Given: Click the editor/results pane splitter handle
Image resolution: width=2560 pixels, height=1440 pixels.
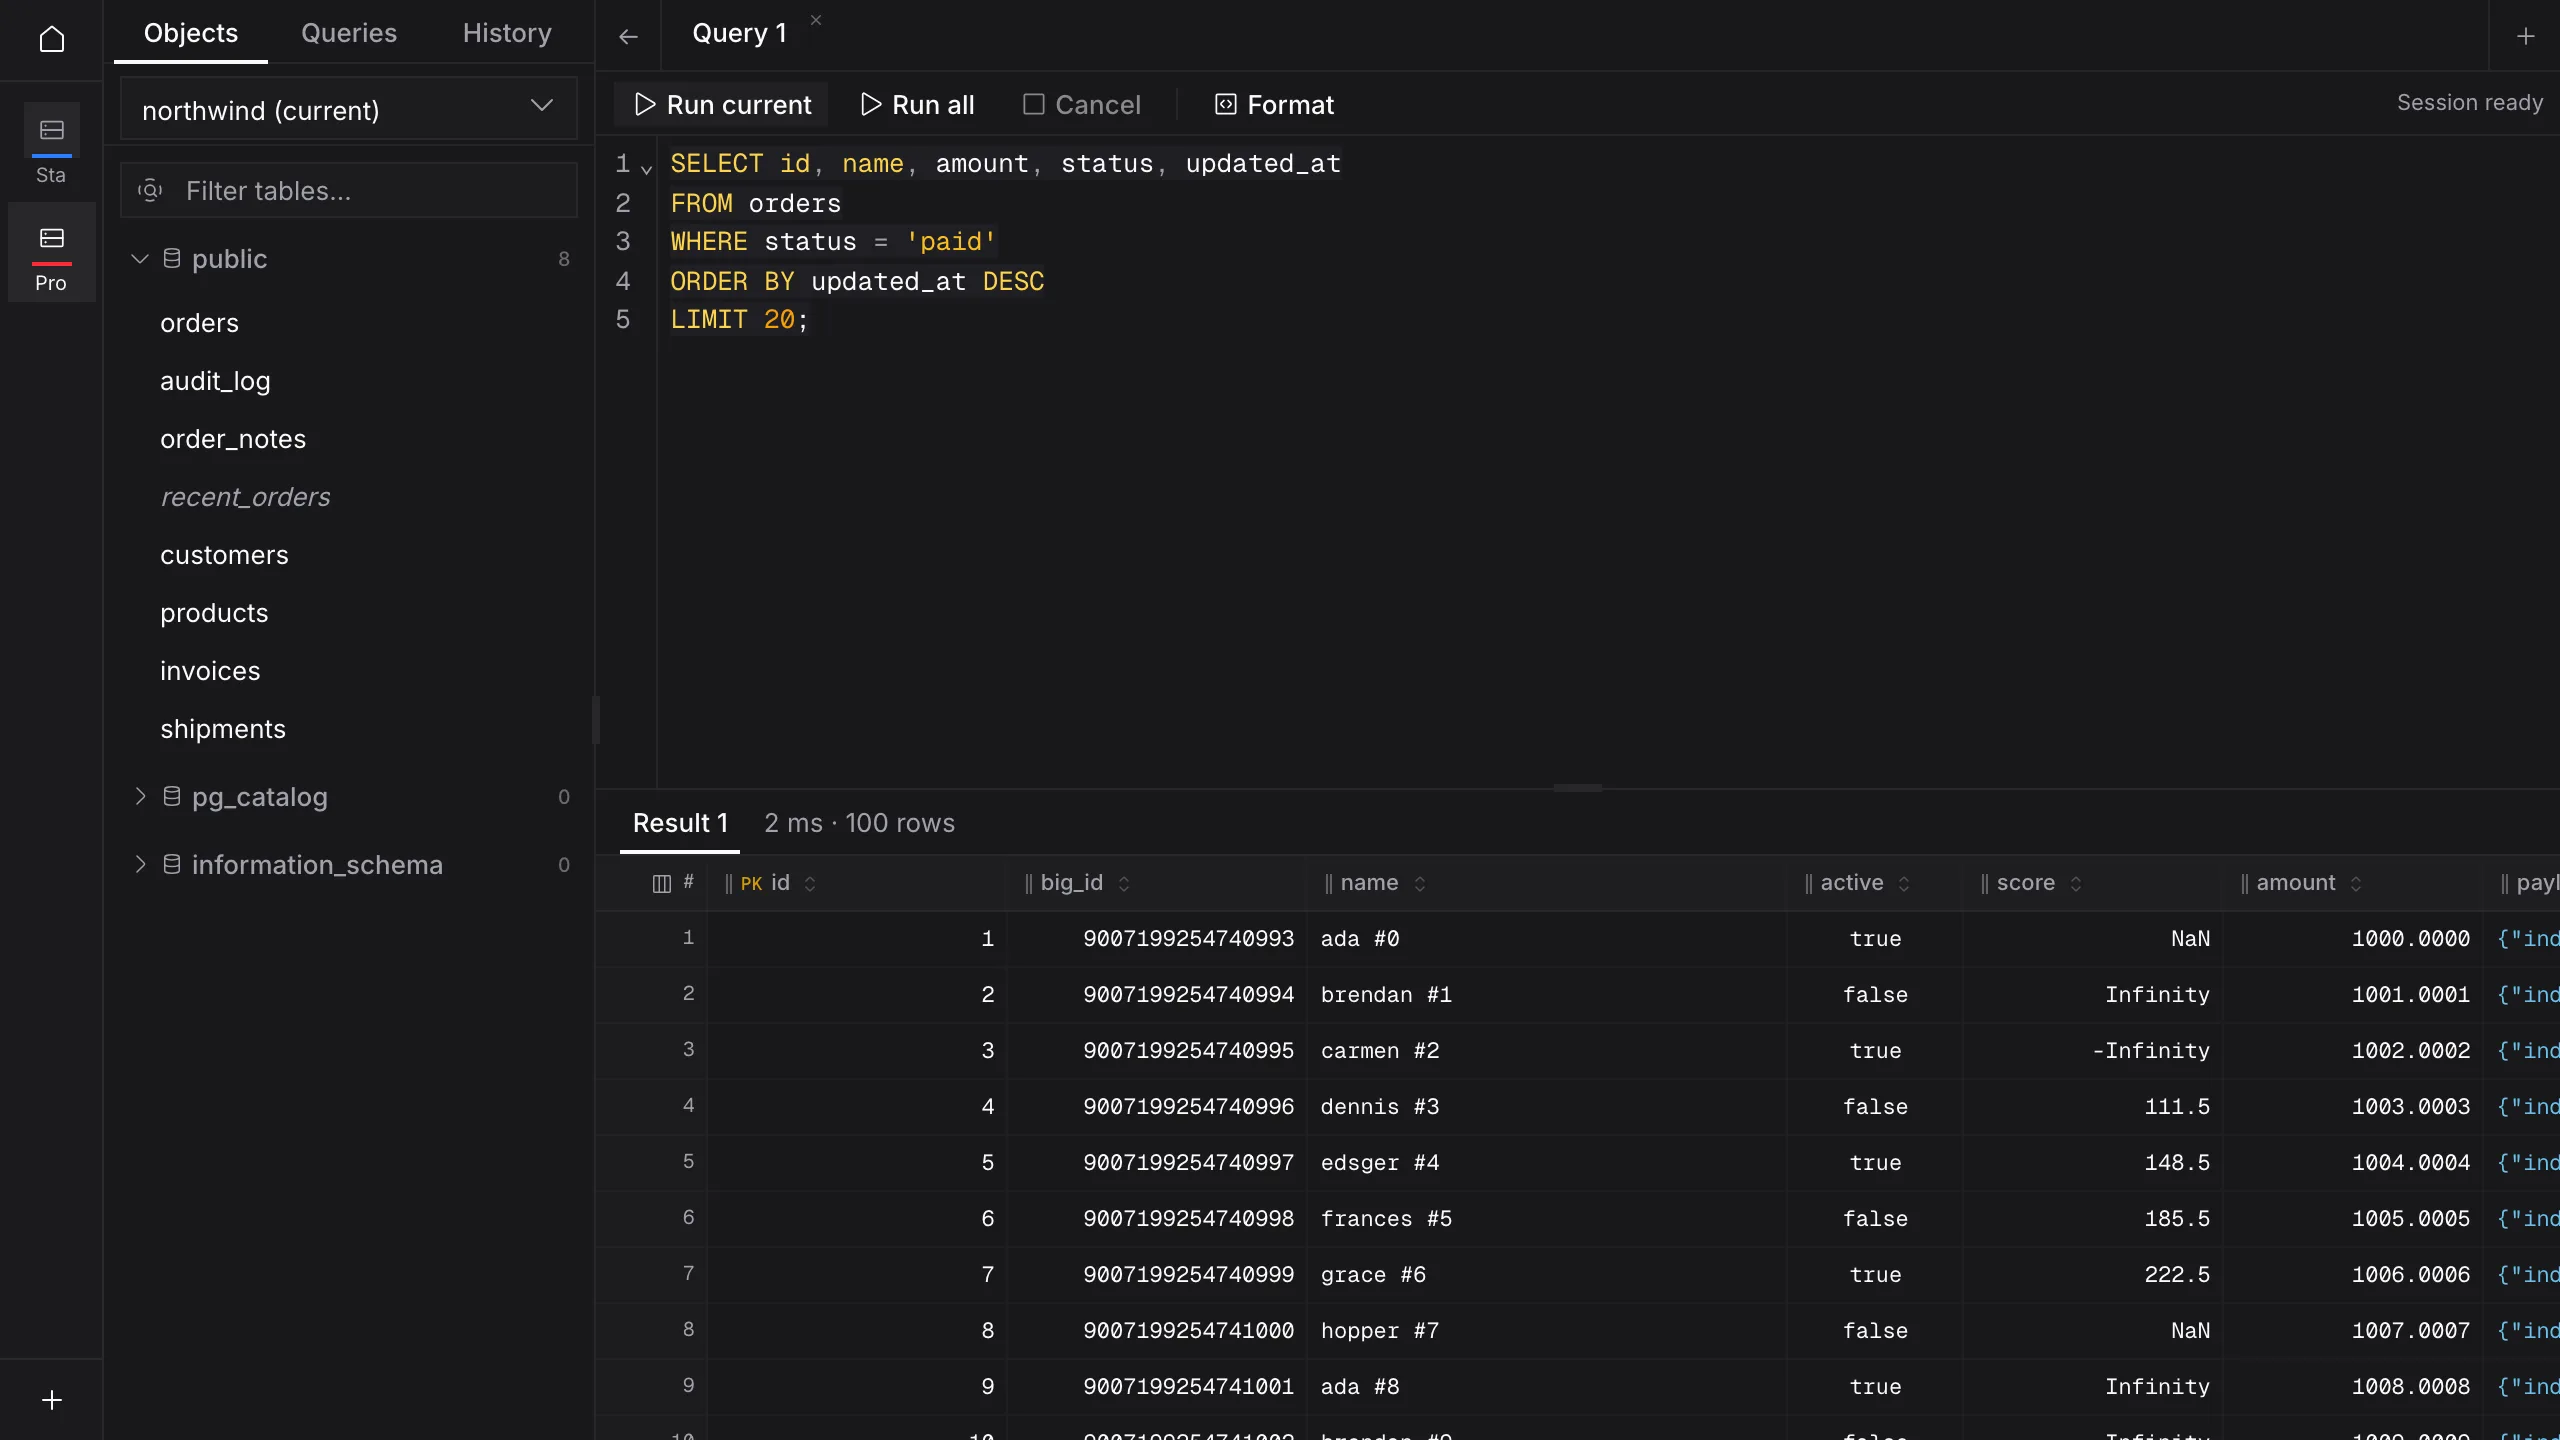Looking at the screenshot, I should click(1577, 788).
